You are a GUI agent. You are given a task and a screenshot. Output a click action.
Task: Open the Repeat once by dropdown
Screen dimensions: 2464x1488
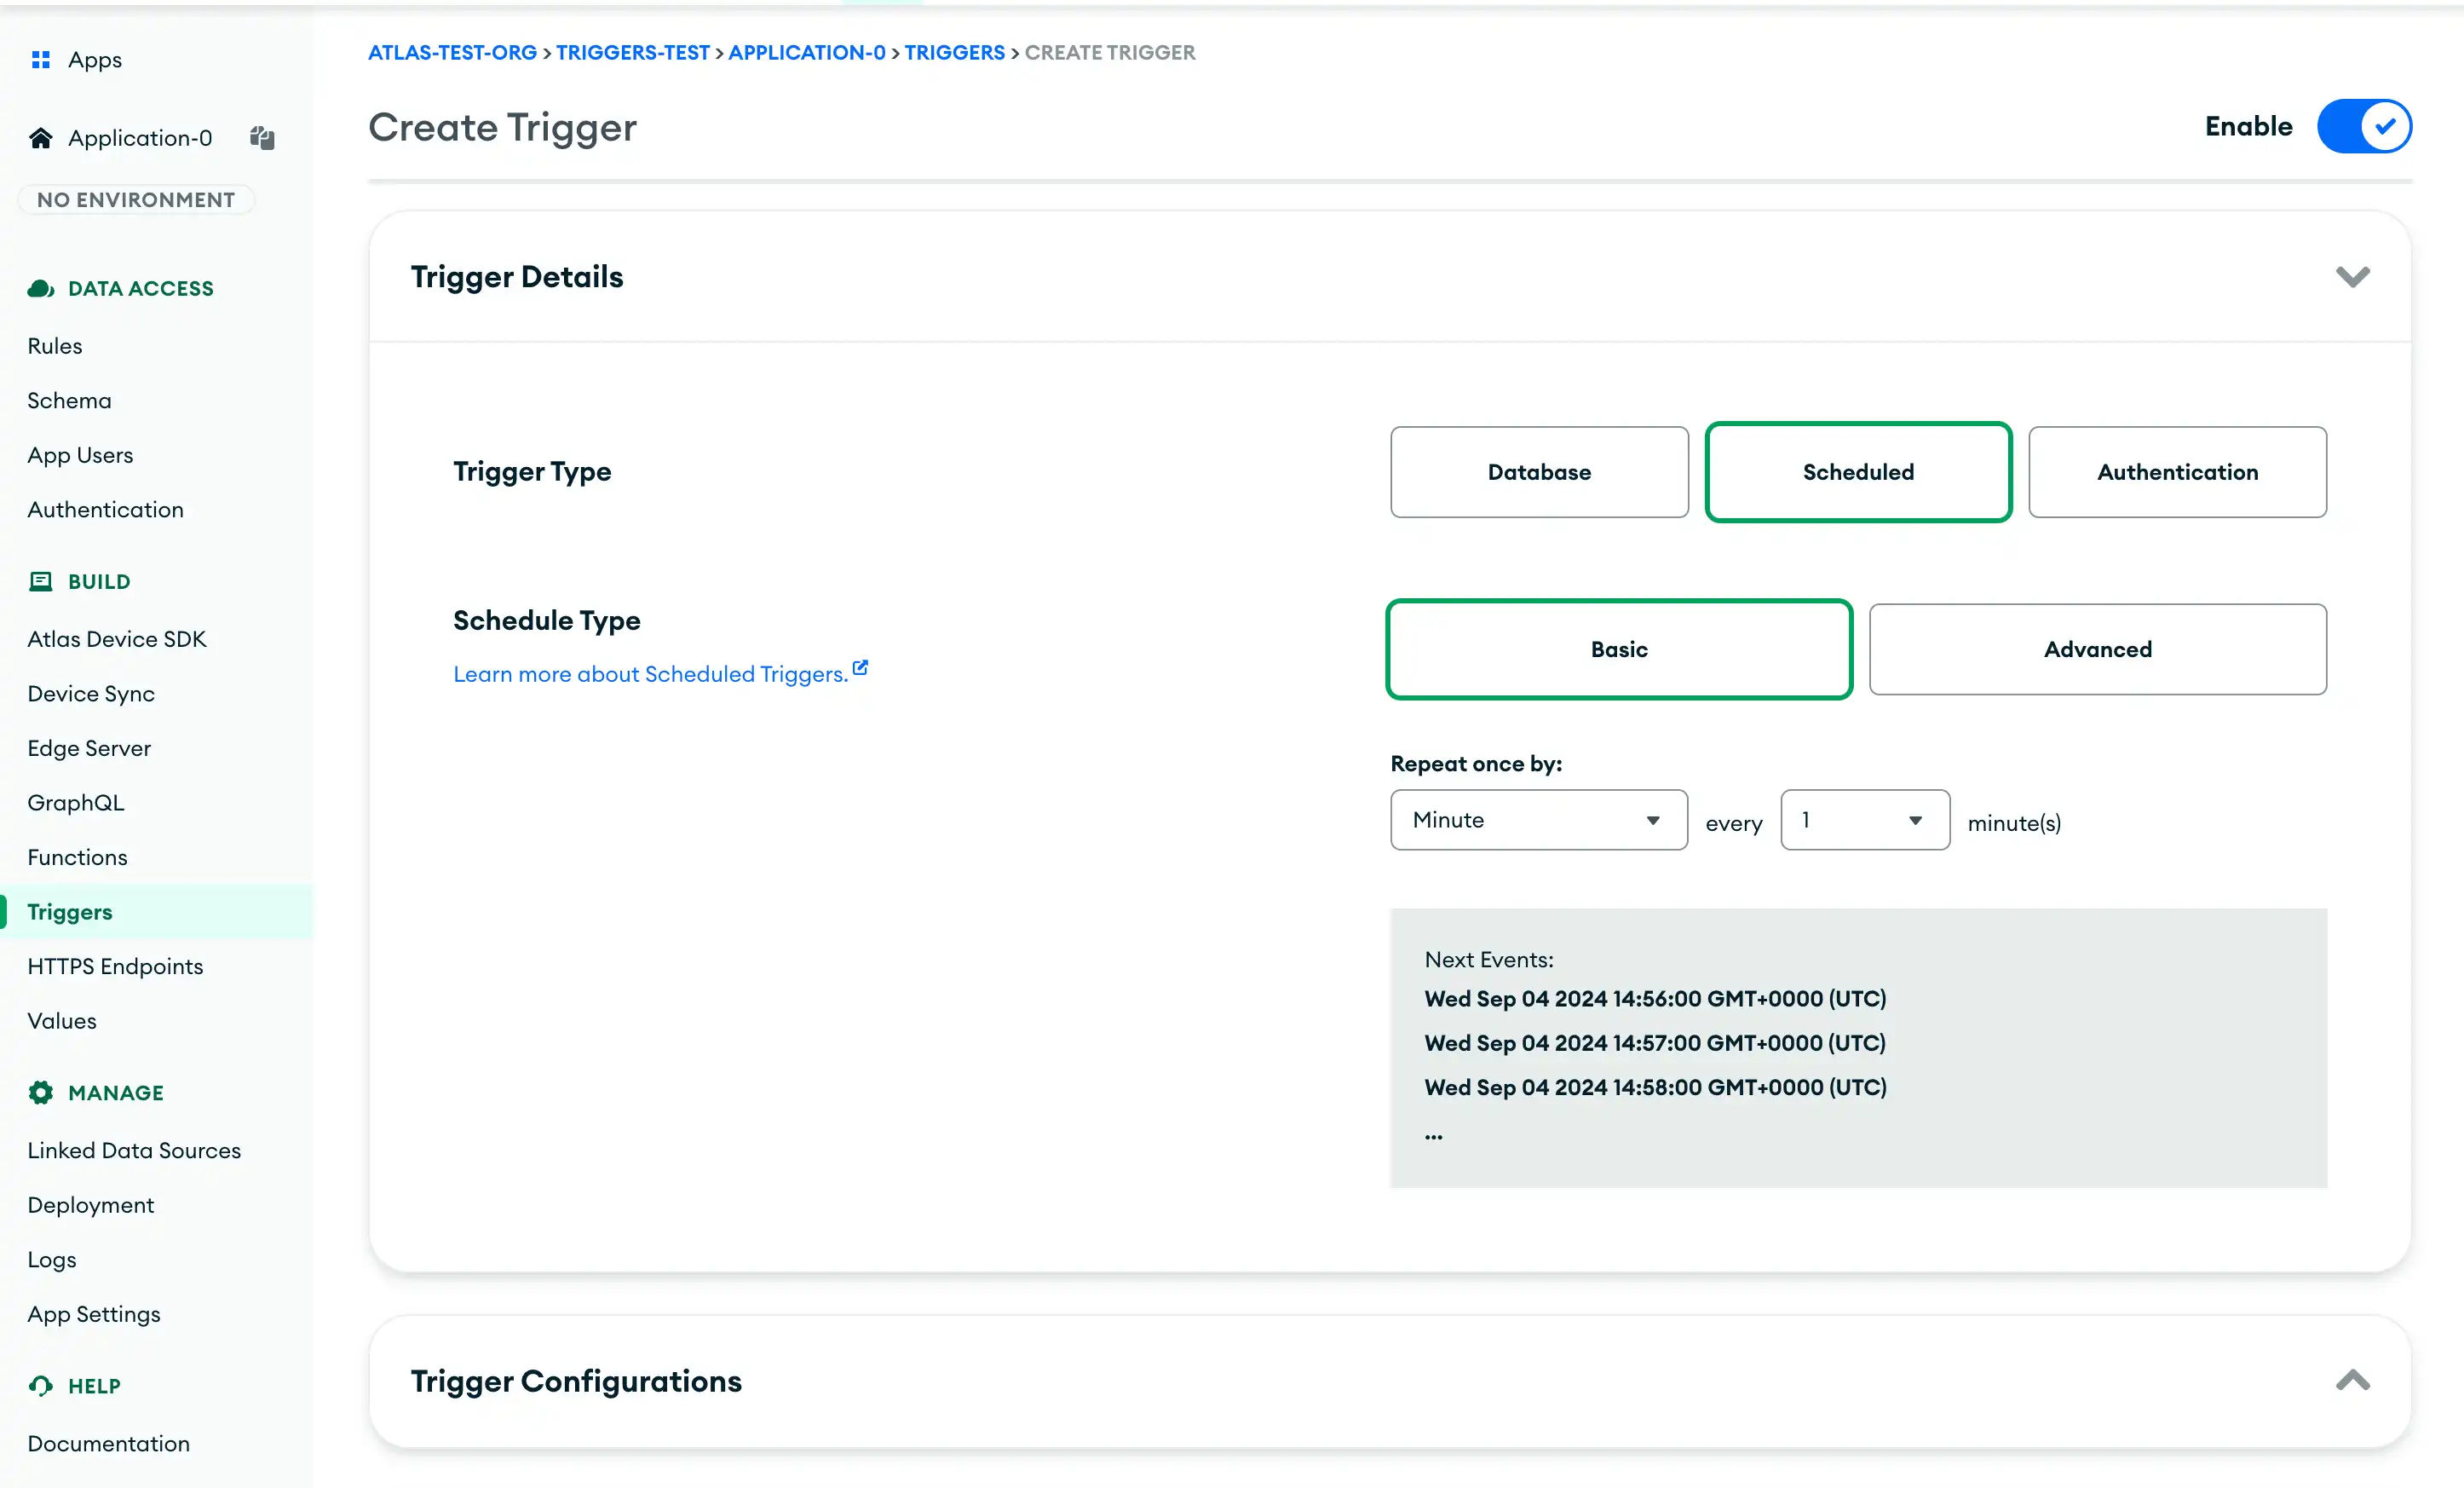pyautogui.click(x=1536, y=819)
